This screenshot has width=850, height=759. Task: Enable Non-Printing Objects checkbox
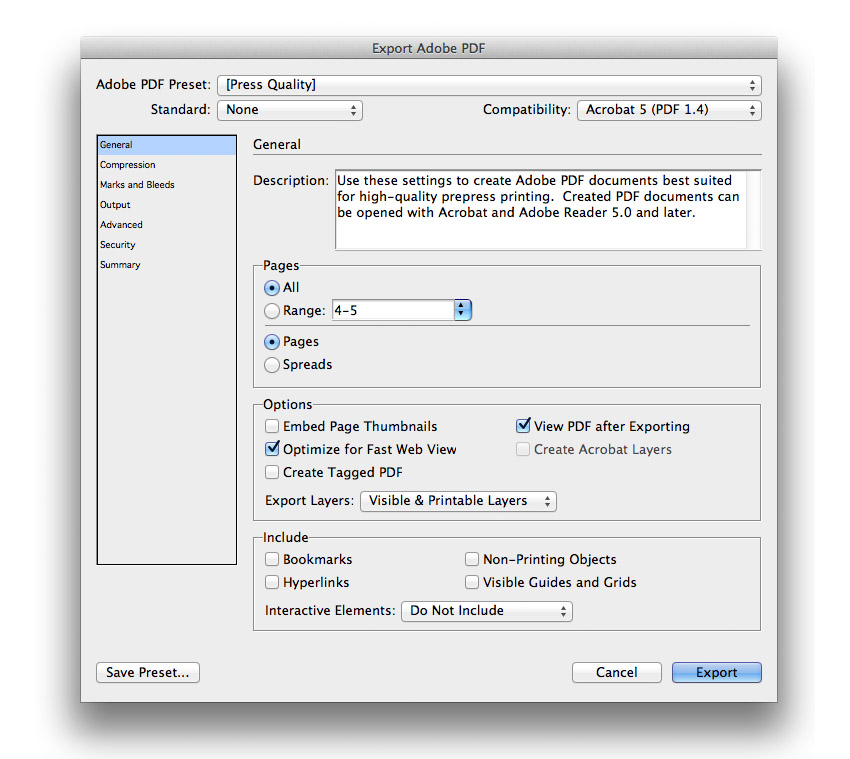(472, 559)
